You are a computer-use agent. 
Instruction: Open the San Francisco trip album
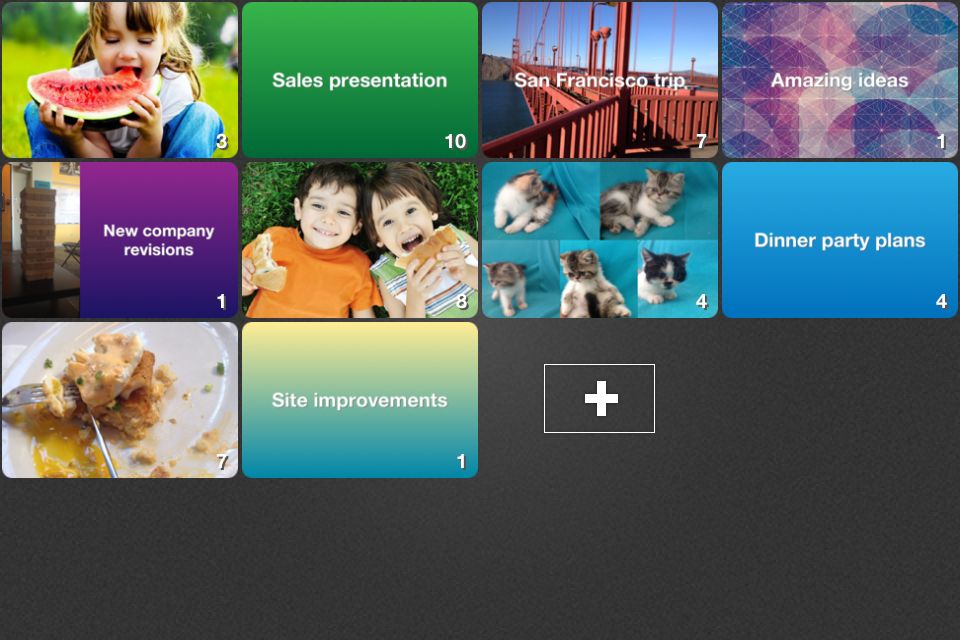(600, 80)
